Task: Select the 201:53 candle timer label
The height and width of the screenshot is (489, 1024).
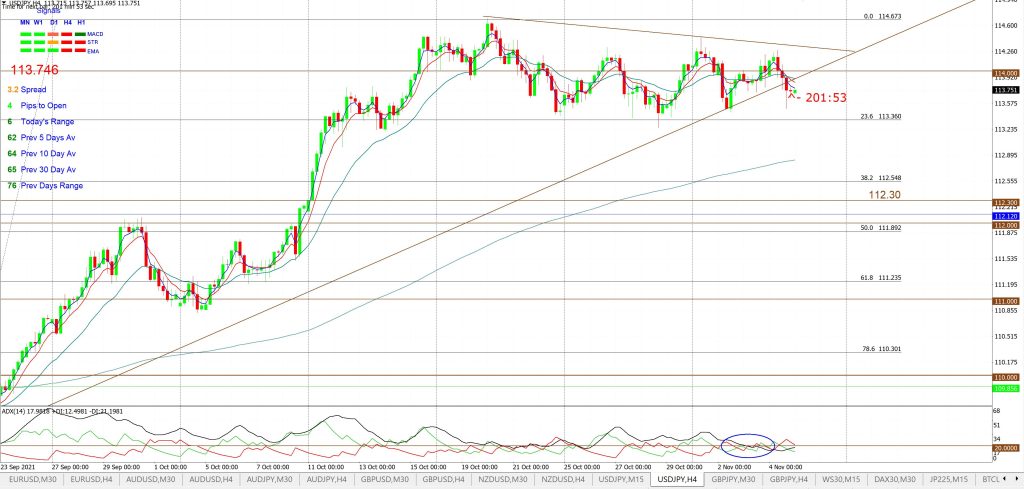Action: click(x=825, y=98)
